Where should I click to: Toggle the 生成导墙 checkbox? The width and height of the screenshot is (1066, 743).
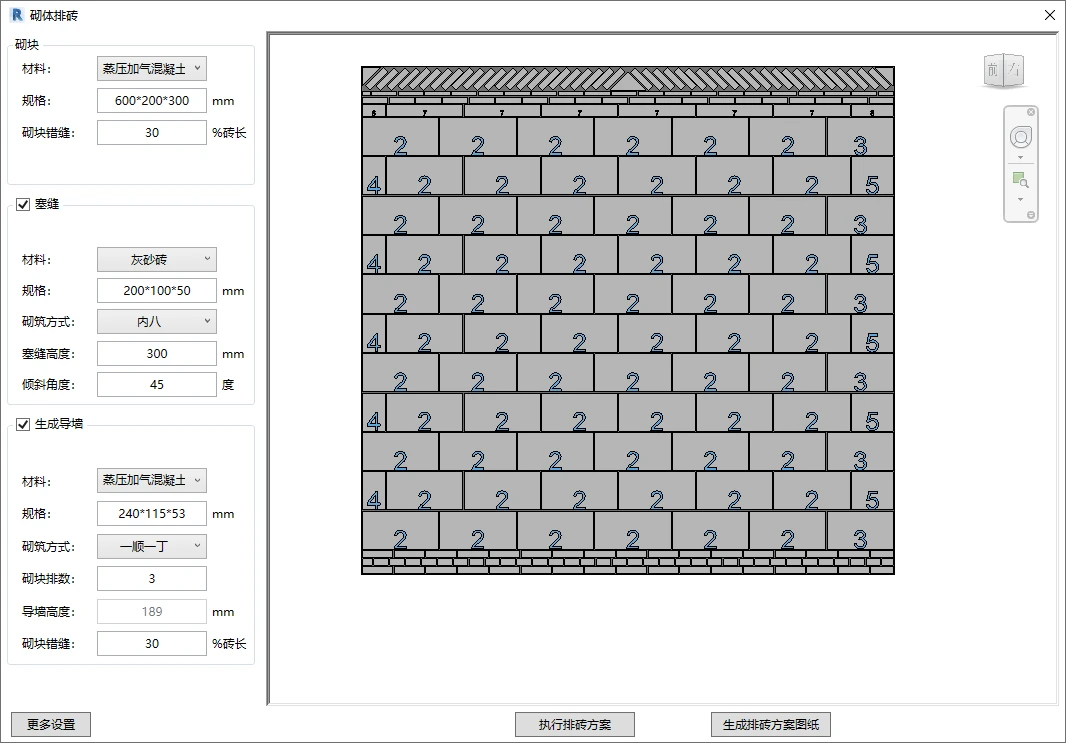click(x=23, y=424)
